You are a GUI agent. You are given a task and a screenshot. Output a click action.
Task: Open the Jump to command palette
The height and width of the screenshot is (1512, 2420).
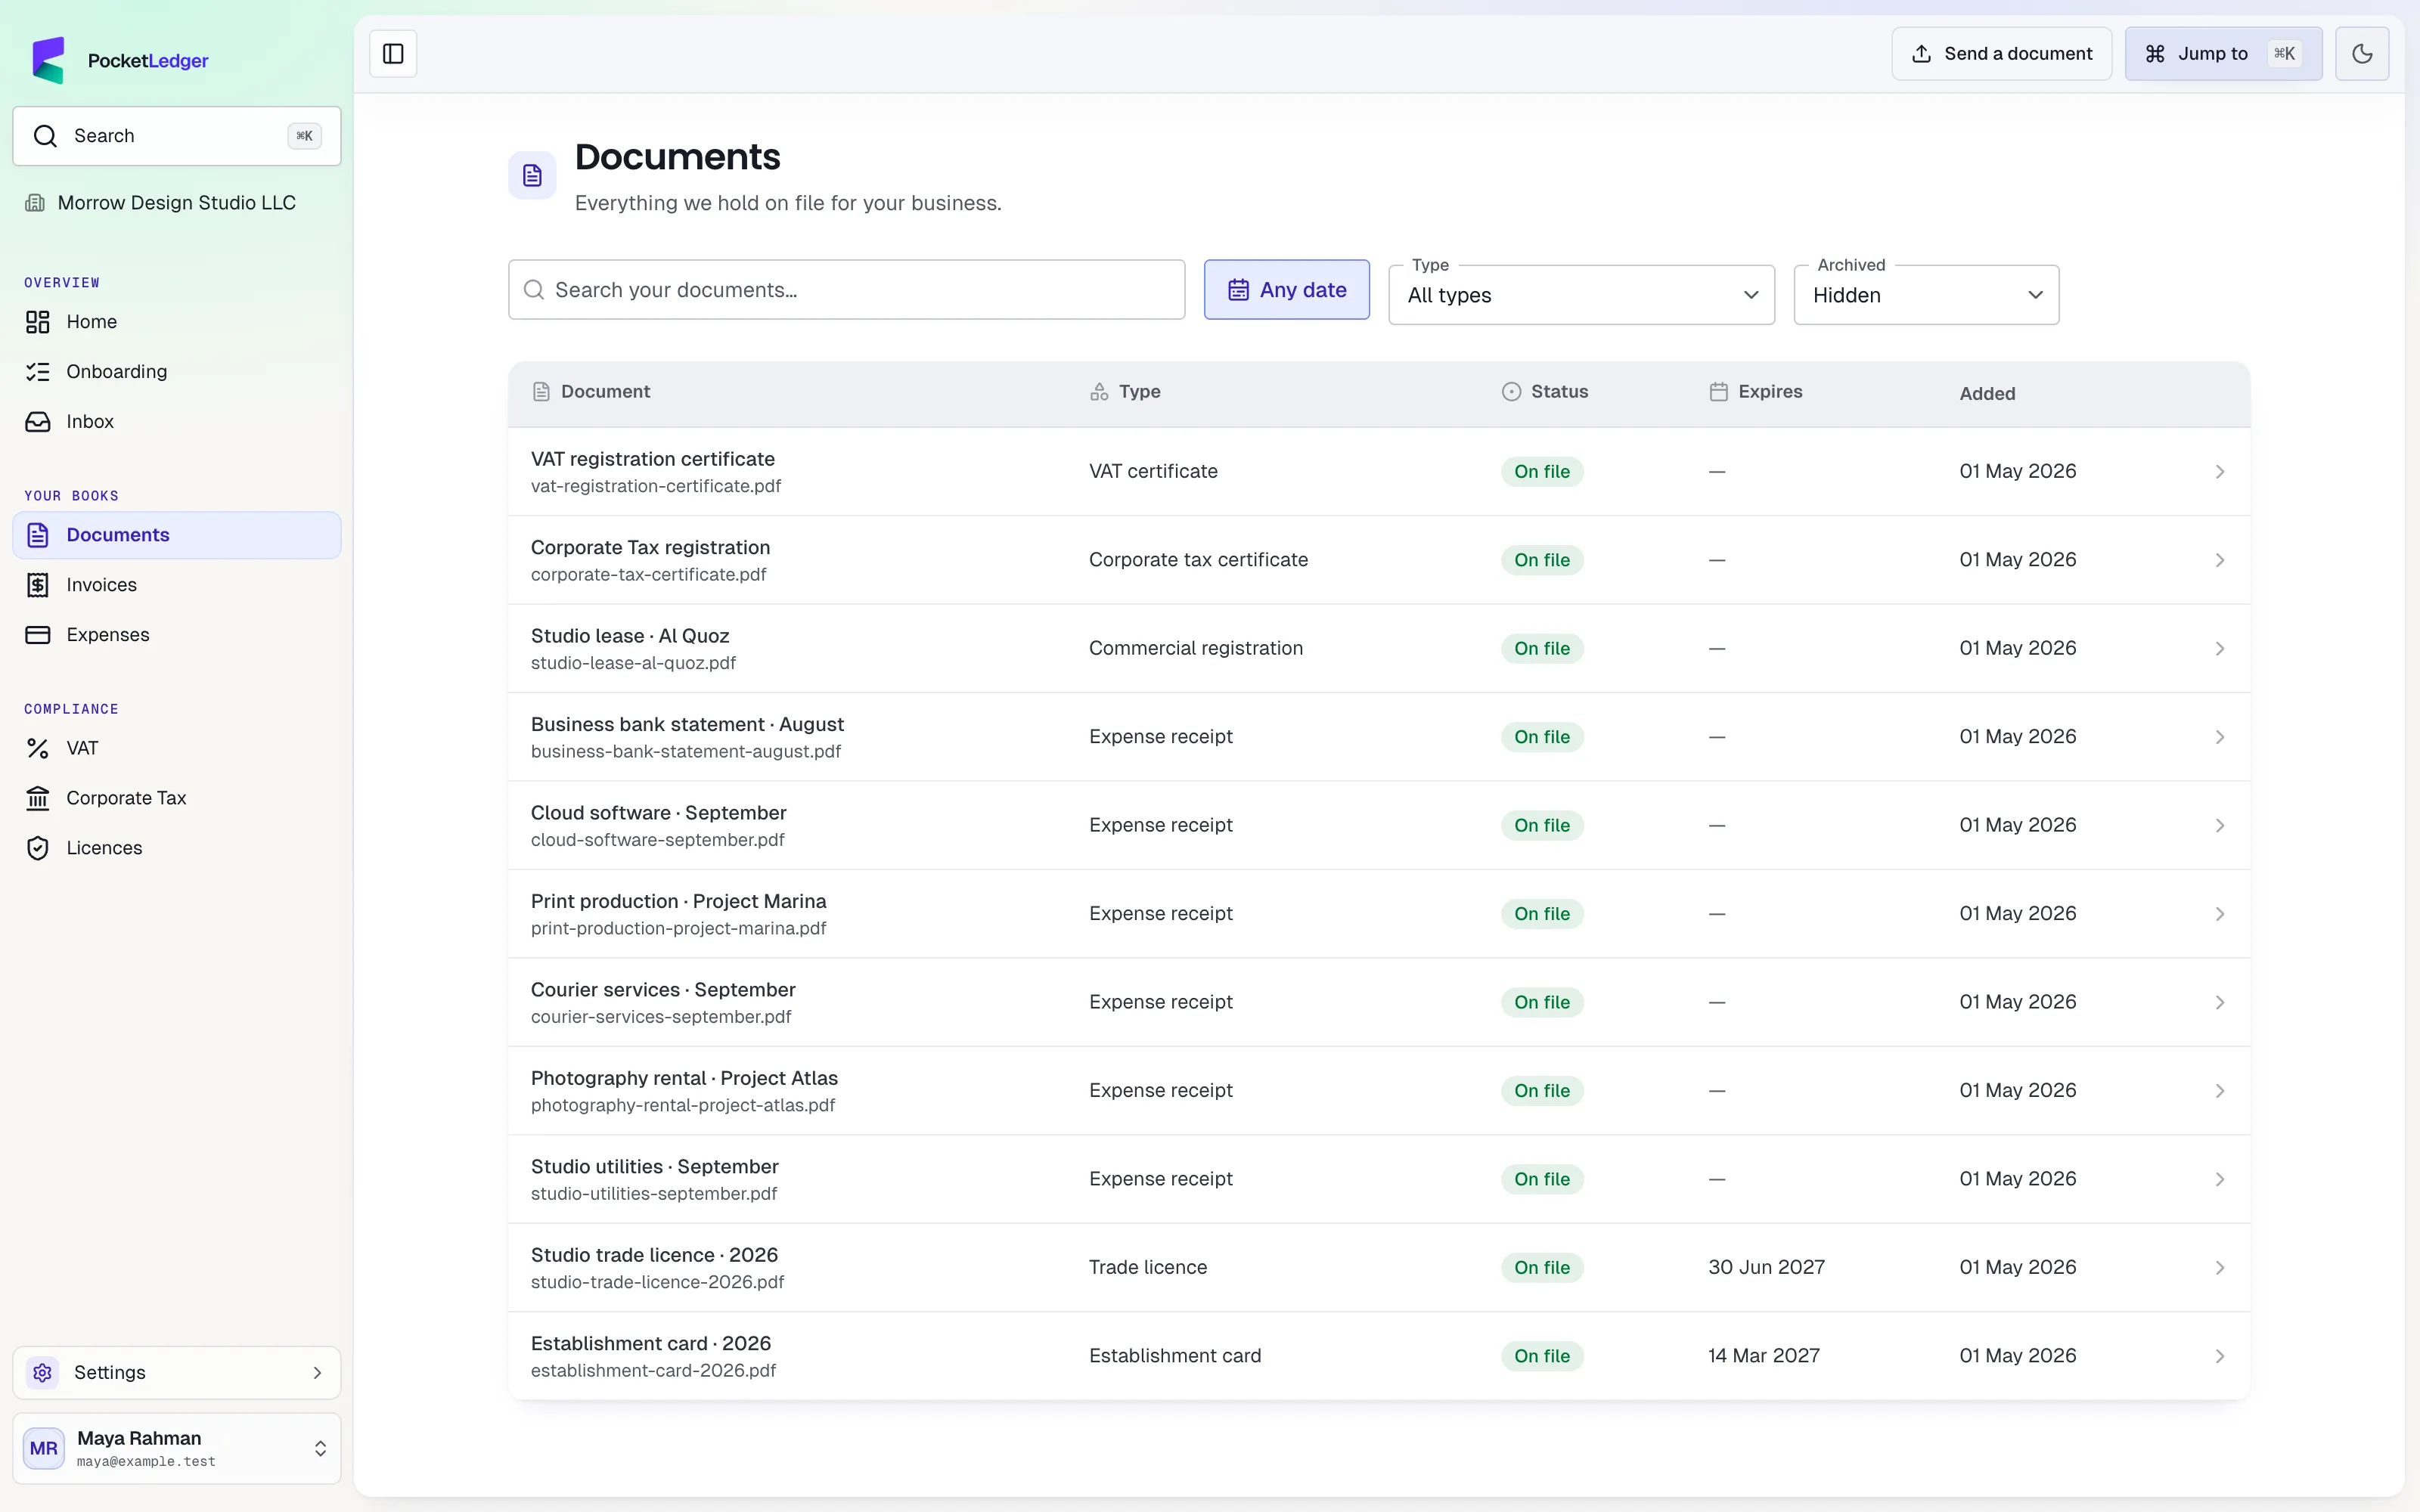click(2223, 54)
